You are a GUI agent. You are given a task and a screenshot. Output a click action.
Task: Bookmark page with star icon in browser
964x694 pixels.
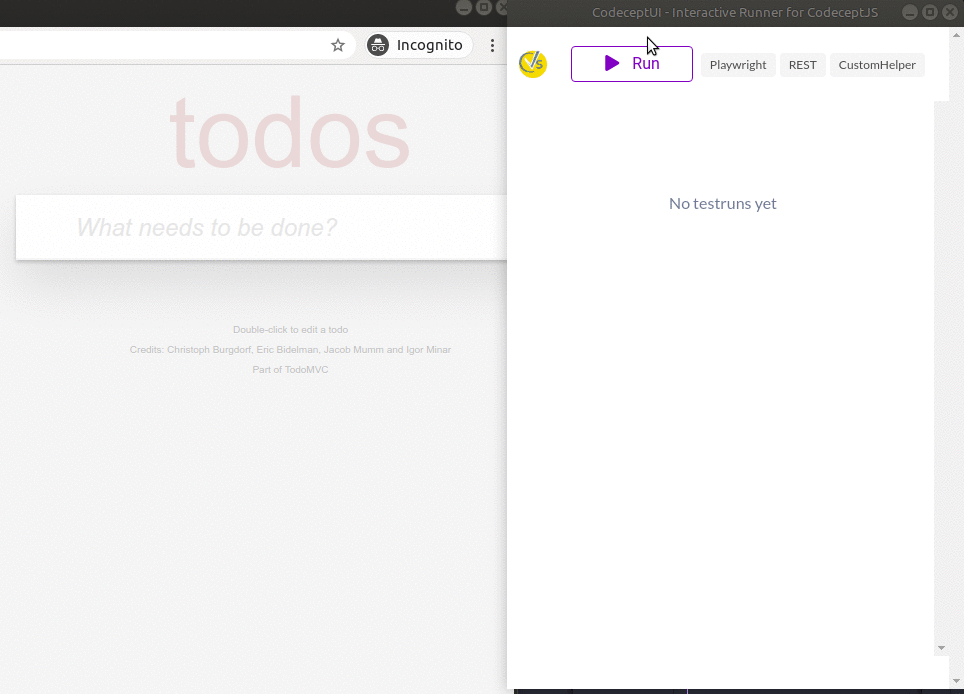[x=338, y=45]
